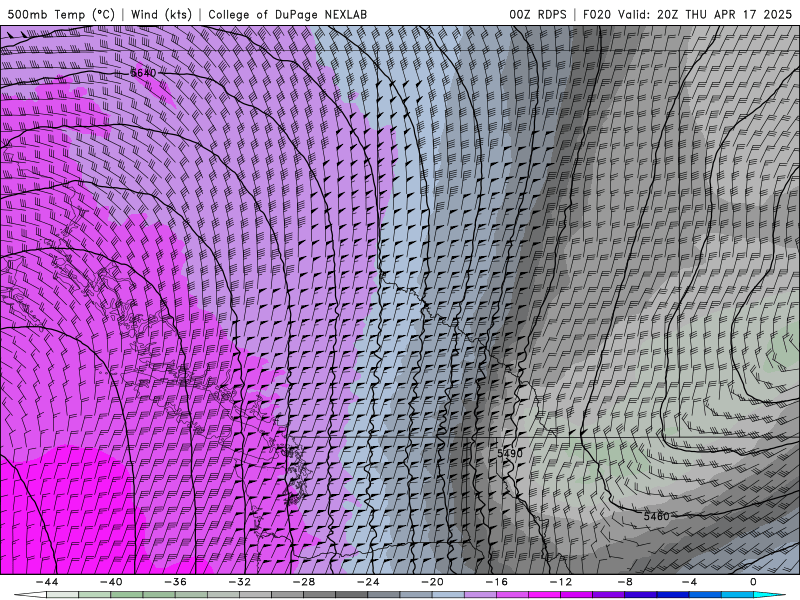Click the 0 colorbar tick label

pyautogui.click(x=753, y=582)
